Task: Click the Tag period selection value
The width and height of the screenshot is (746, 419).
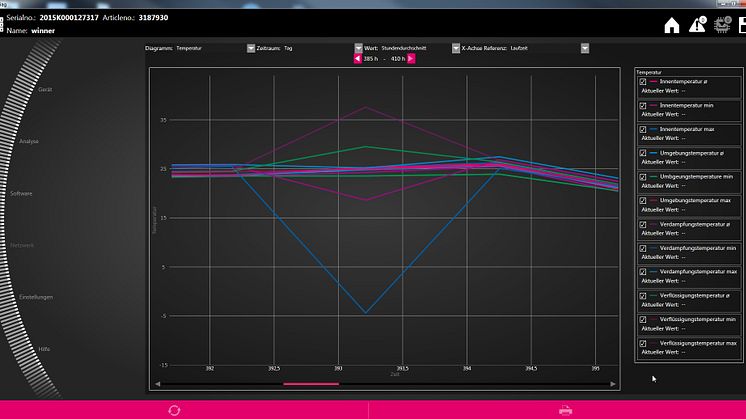Action: tap(288, 48)
